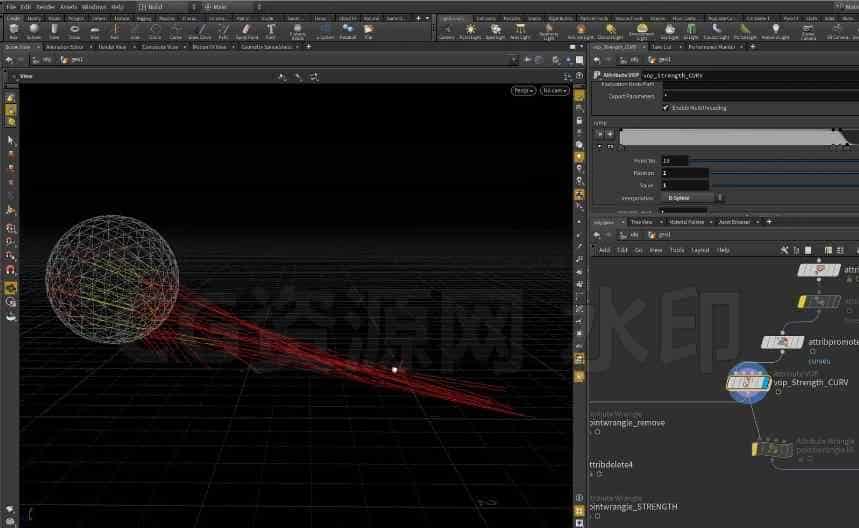Screen dimensions: 859x528
Task: Select the Box shelf tool
Action: [14, 31]
